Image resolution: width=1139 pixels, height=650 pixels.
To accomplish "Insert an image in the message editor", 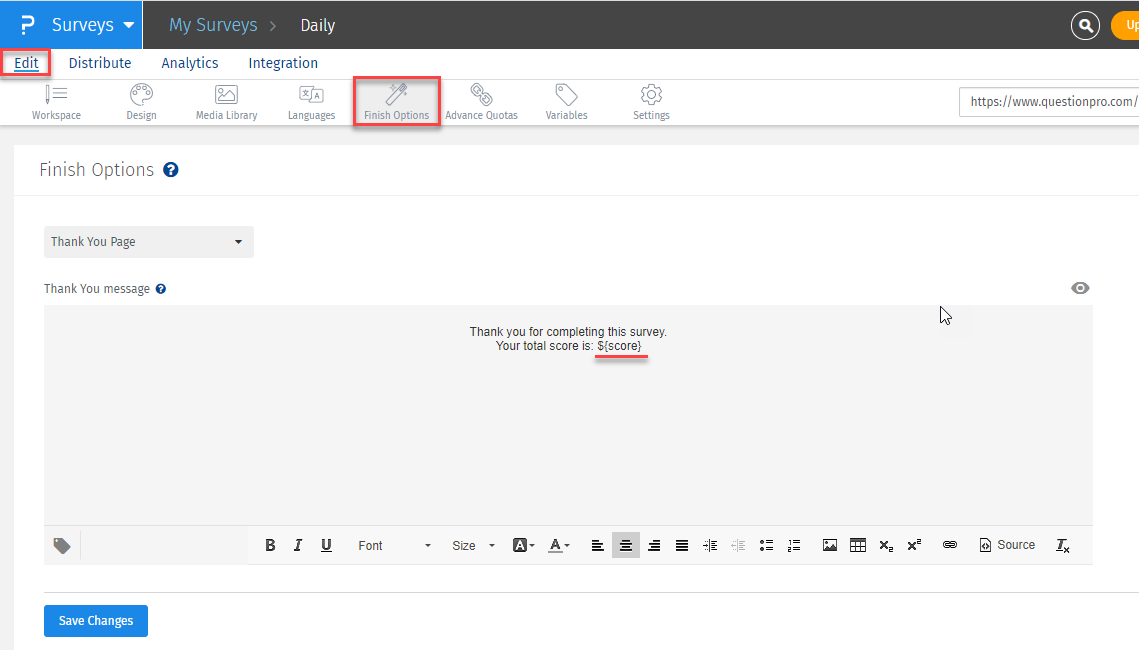I will 829,545.
